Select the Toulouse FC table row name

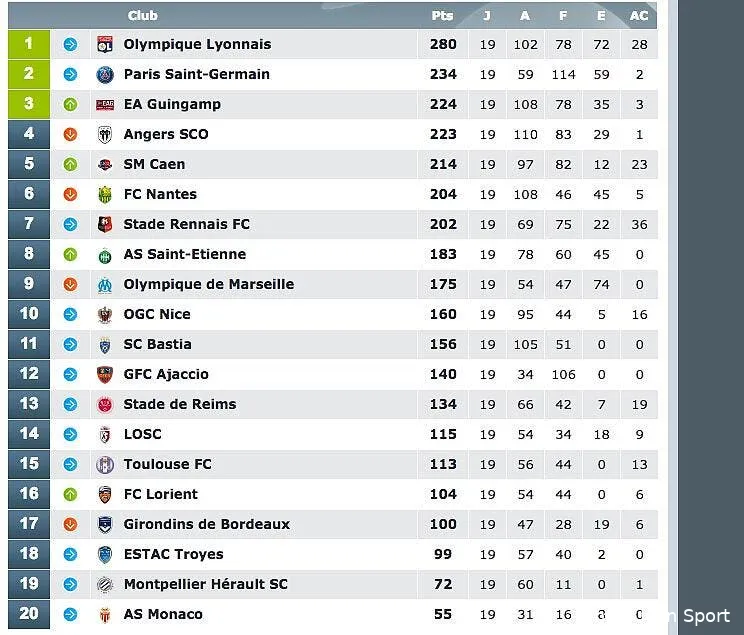click(x=167, y=464)
